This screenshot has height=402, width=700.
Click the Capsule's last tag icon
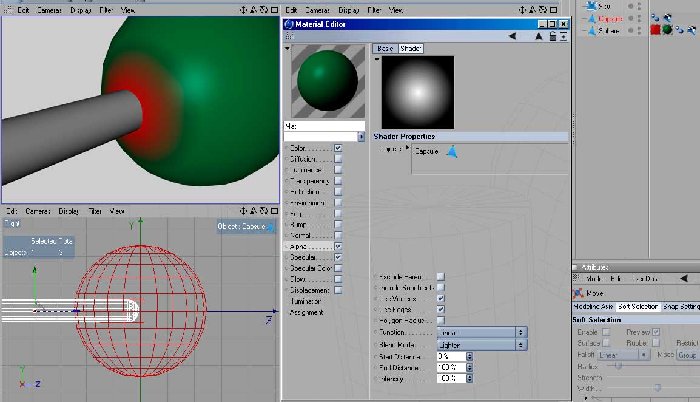tap(667, 18)
